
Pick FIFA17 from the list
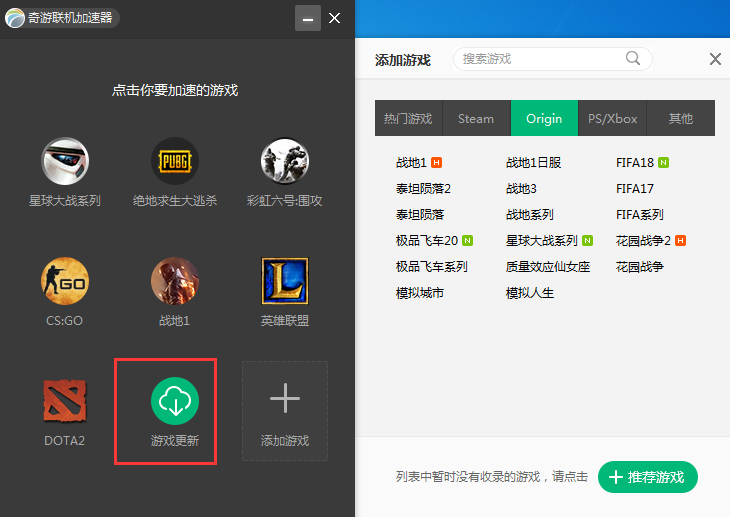pos(635,189)
